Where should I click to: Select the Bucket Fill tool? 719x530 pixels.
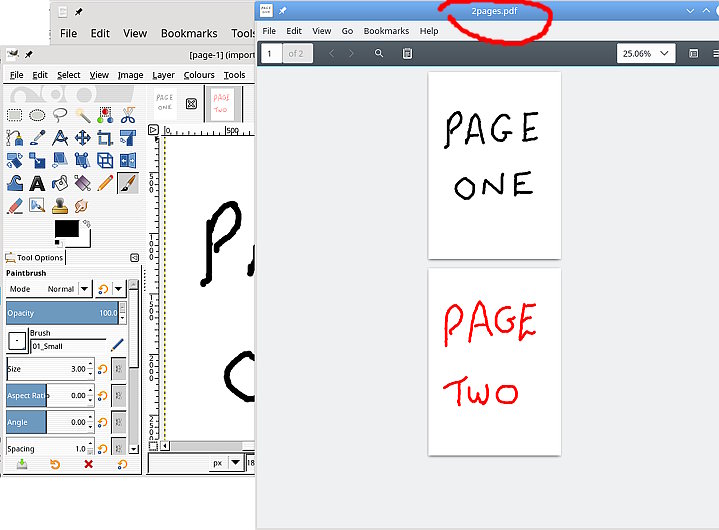(x=60, y=183)
